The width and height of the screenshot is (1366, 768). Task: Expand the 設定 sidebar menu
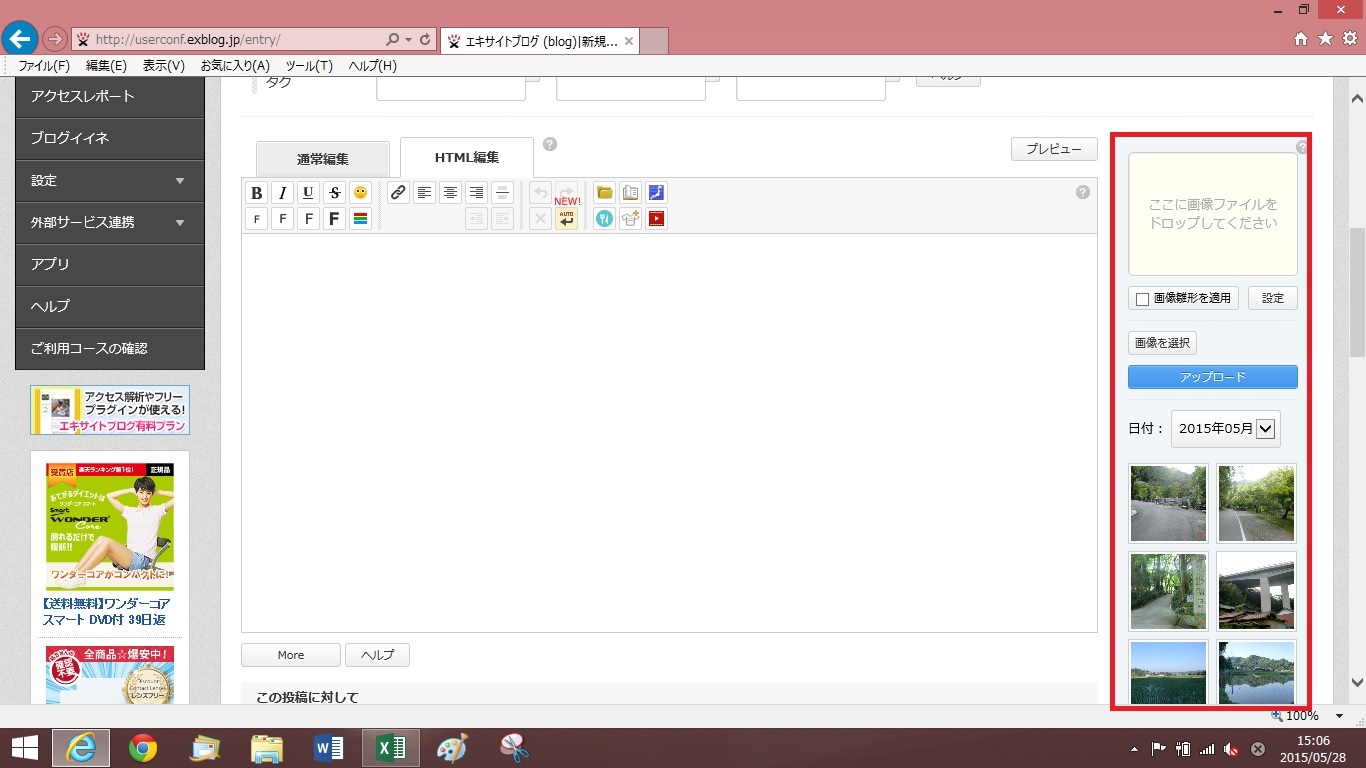point(110,181)
